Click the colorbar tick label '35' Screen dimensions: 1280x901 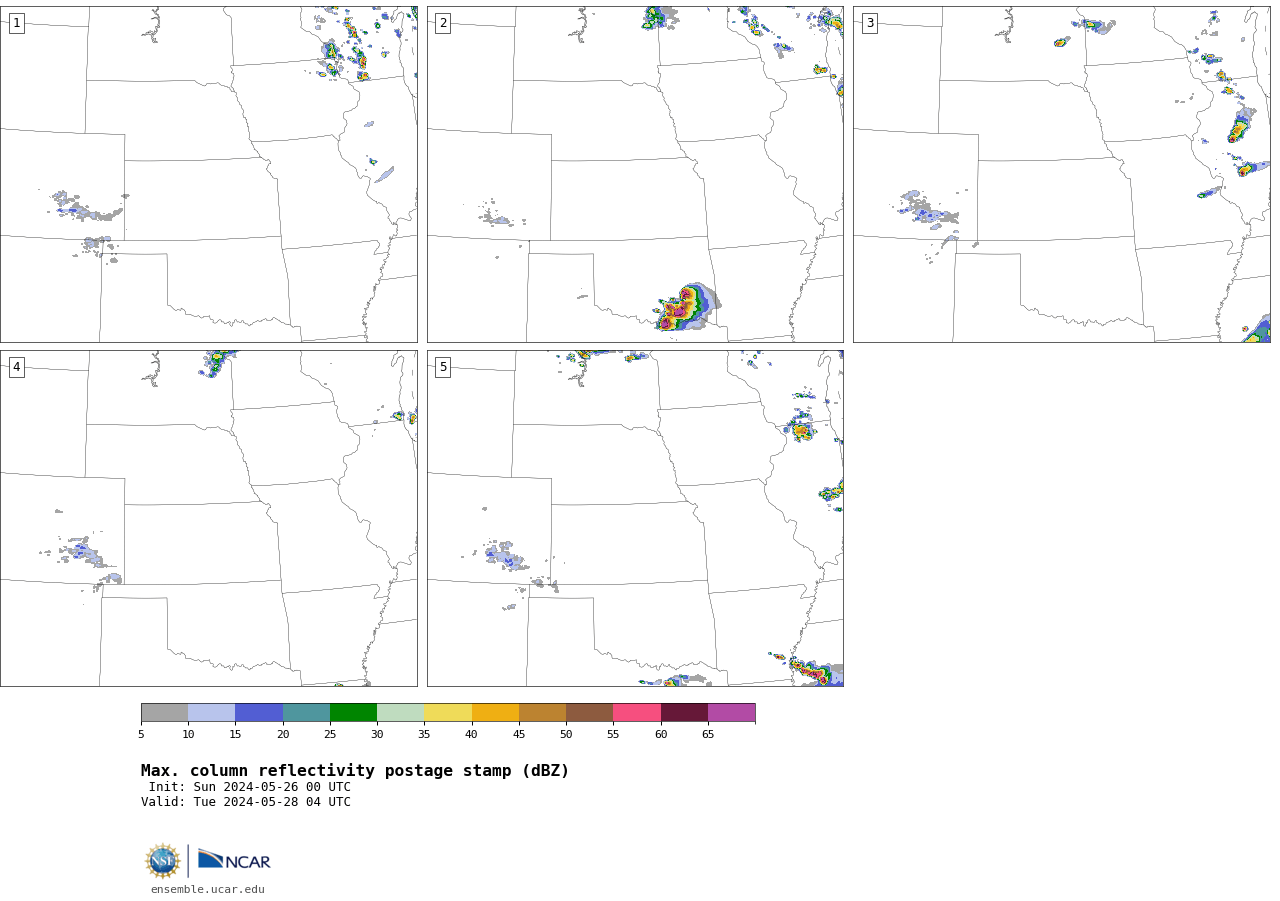(424, 735)
